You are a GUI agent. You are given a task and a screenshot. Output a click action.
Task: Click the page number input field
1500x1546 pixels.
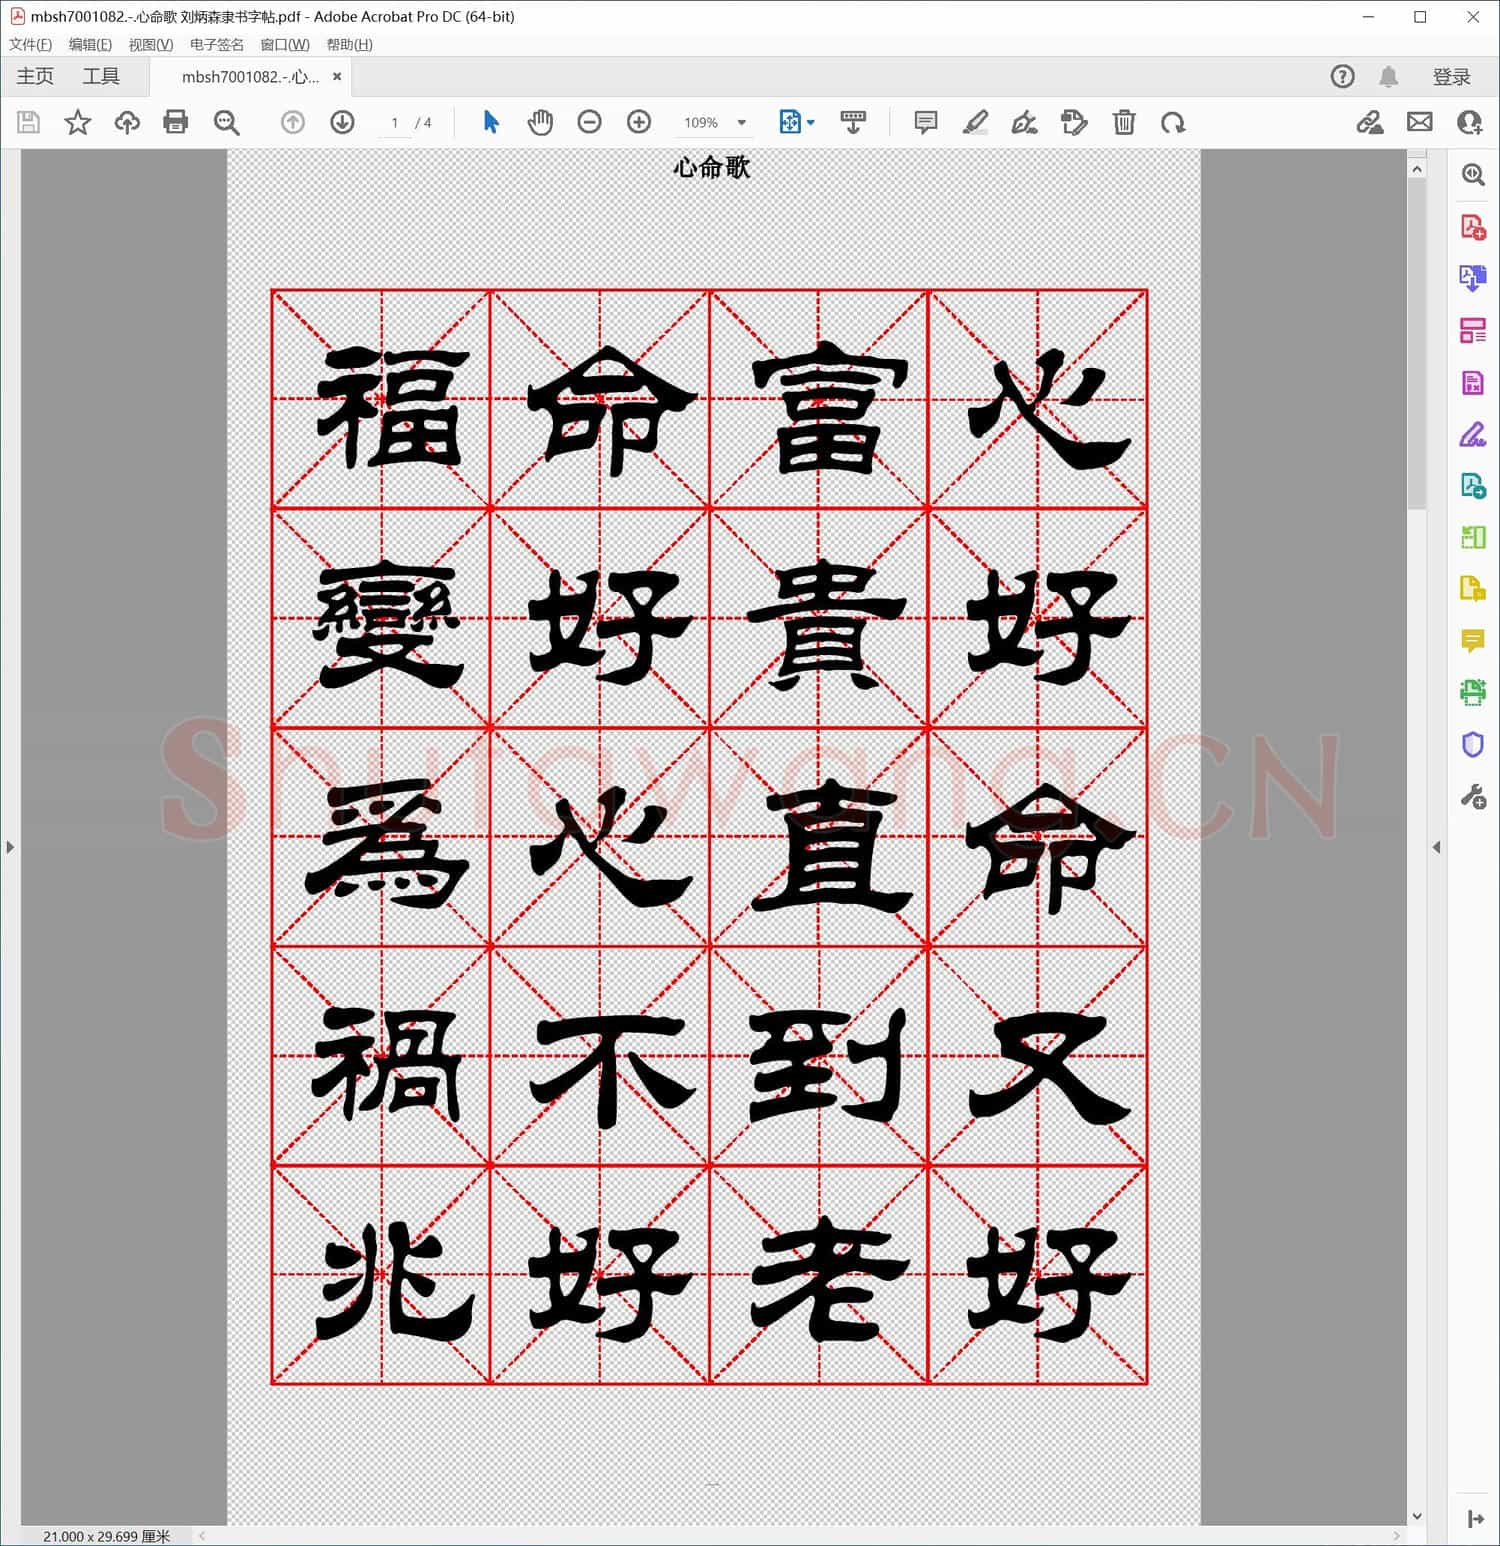pyautogui.click(x=395, y=122)
